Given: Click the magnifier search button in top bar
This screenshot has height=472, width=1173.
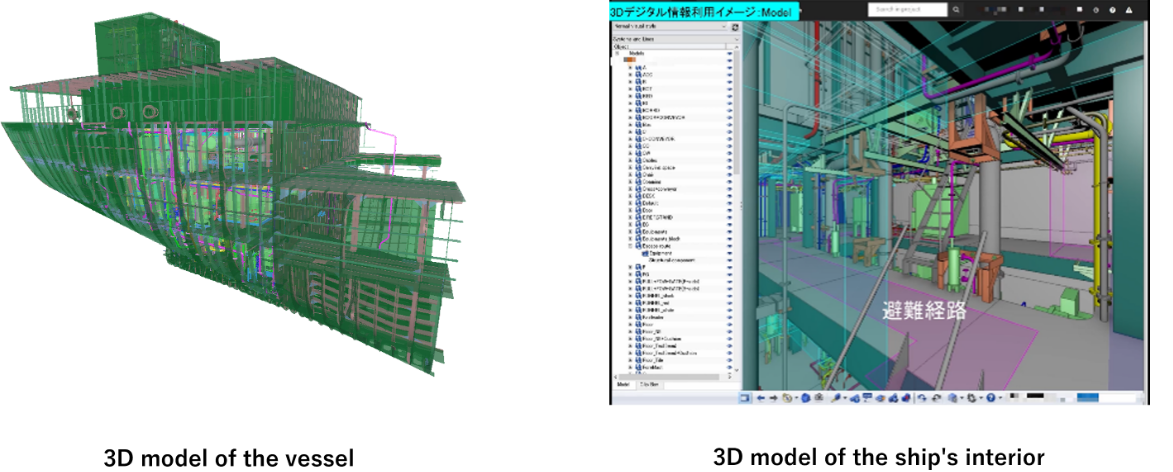Looking at the screenshot, I should point(957,9).
